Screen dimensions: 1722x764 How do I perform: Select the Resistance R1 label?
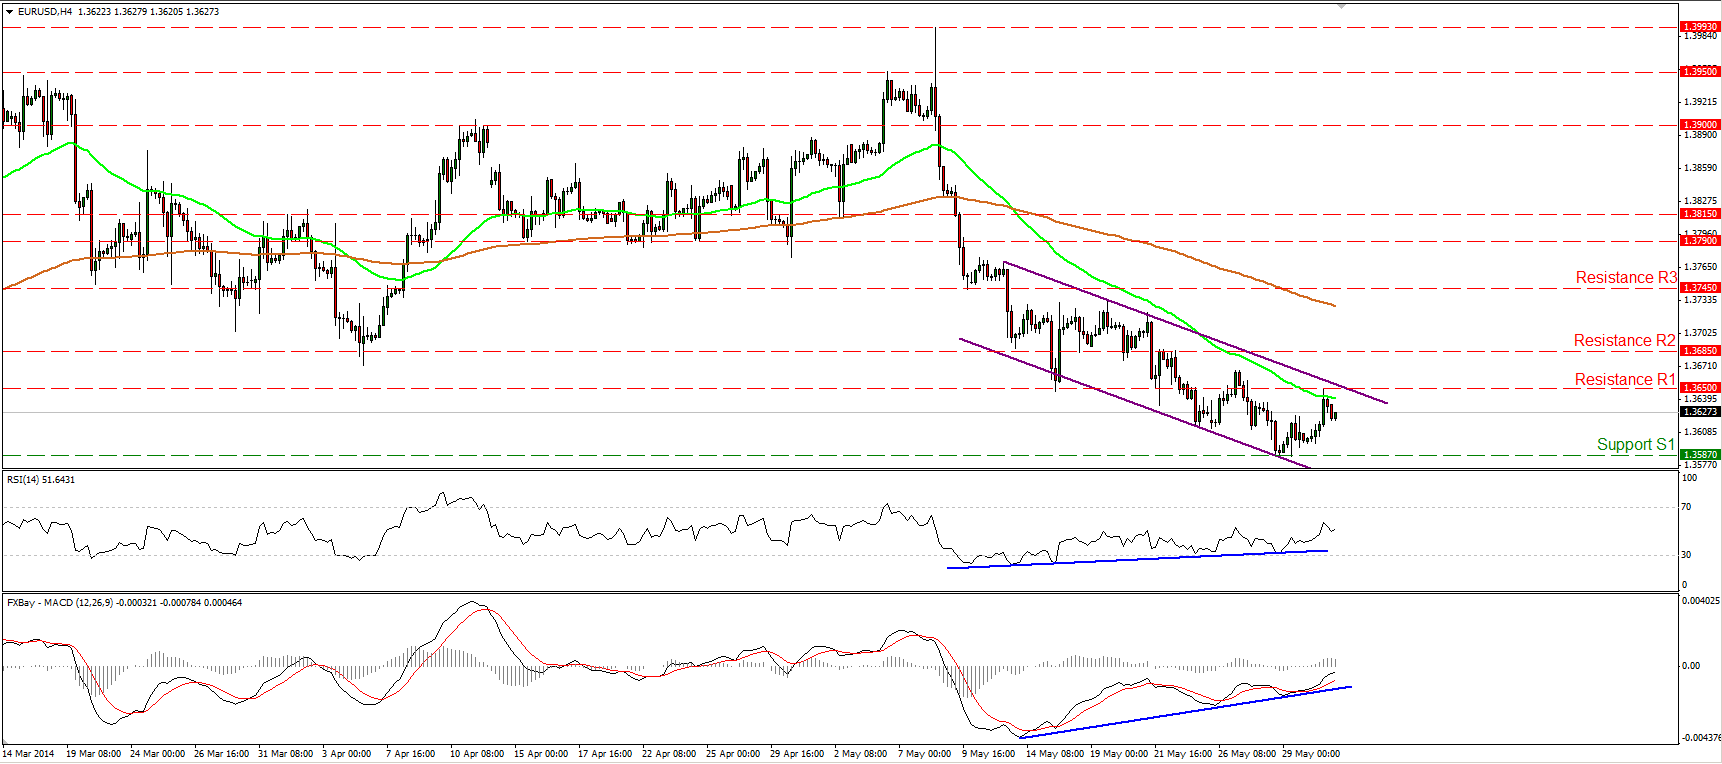pyautogui.click(x=1625, y=380)
